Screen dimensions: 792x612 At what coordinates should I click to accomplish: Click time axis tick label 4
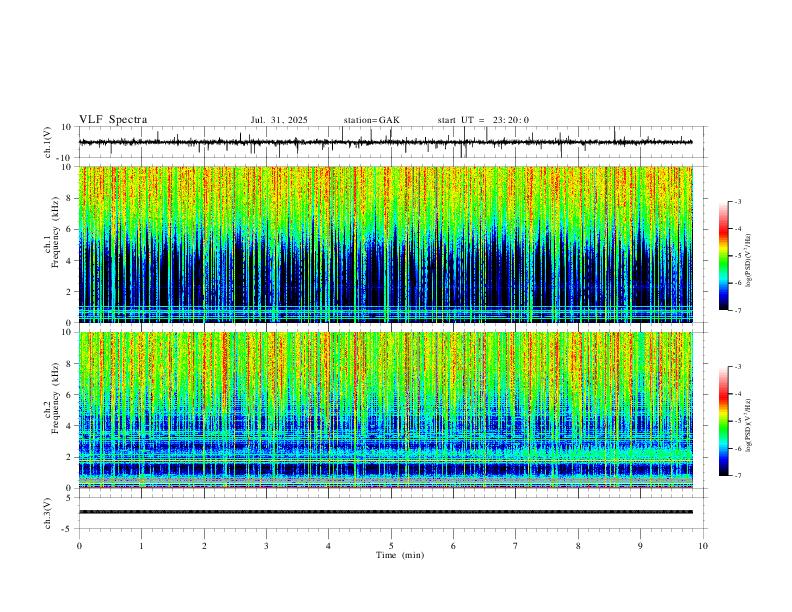pos(328,546)
